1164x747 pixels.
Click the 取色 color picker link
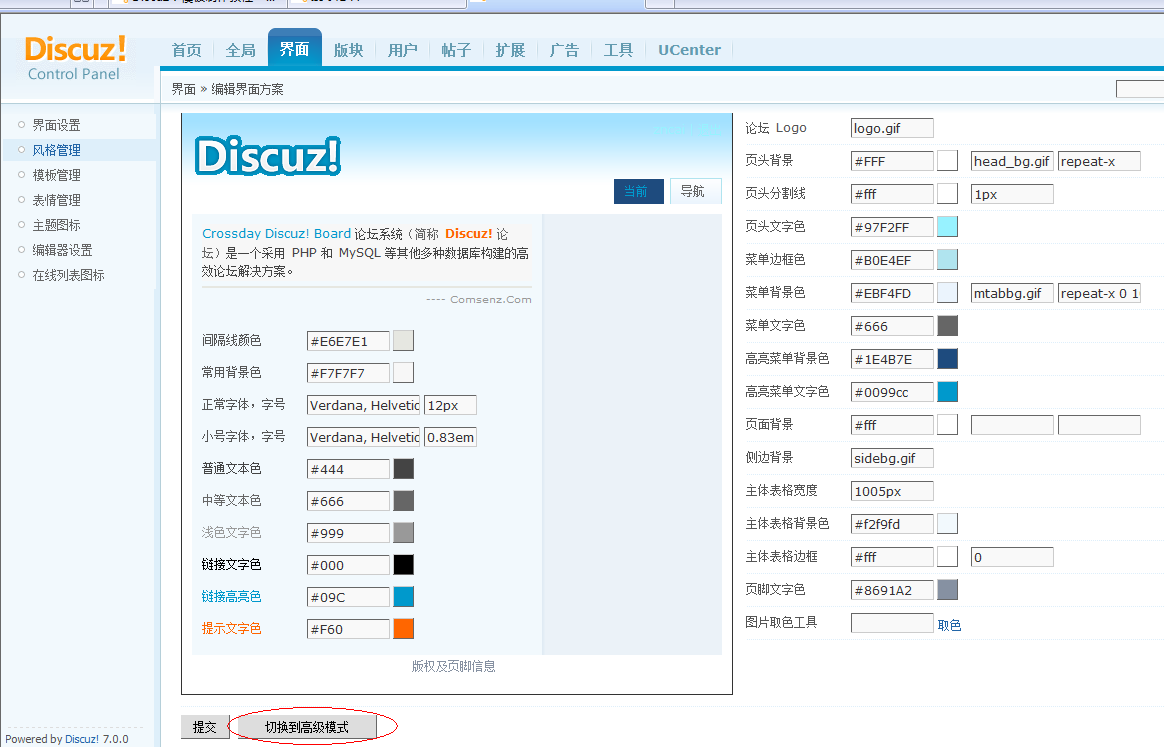pyautogui.click(x=949, y=625)
